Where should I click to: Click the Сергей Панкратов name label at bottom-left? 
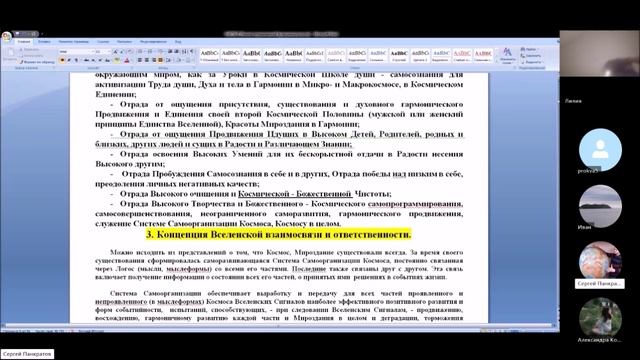pyautogui.click(x=27, y=354)
